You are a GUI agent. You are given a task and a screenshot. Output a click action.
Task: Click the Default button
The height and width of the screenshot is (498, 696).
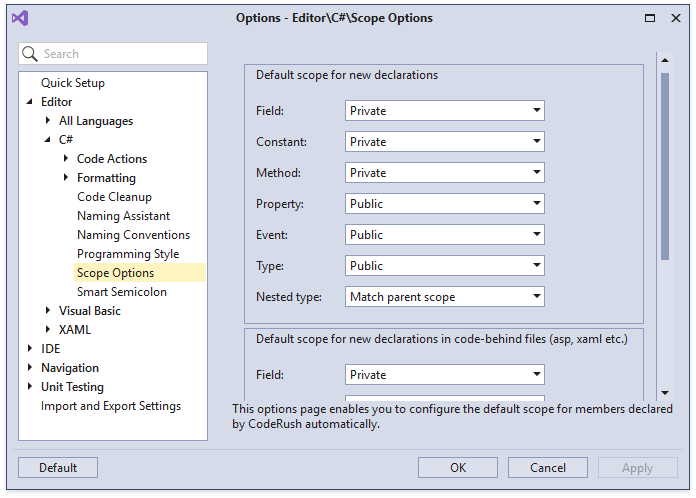tap(58, 468)
